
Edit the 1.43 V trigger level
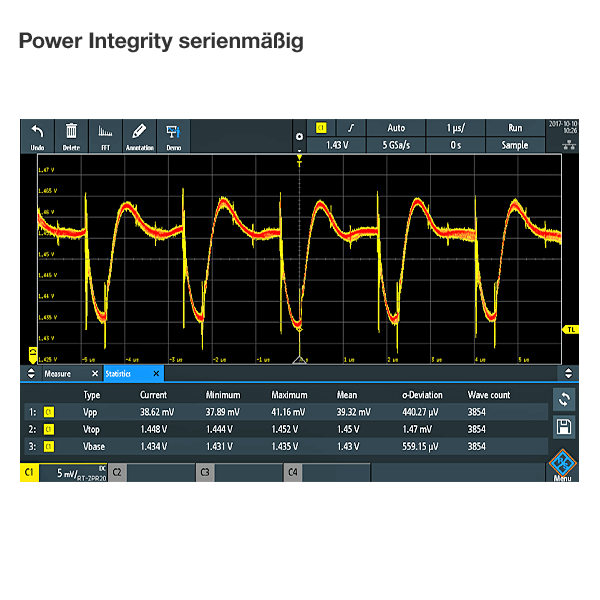pos(337,145)
